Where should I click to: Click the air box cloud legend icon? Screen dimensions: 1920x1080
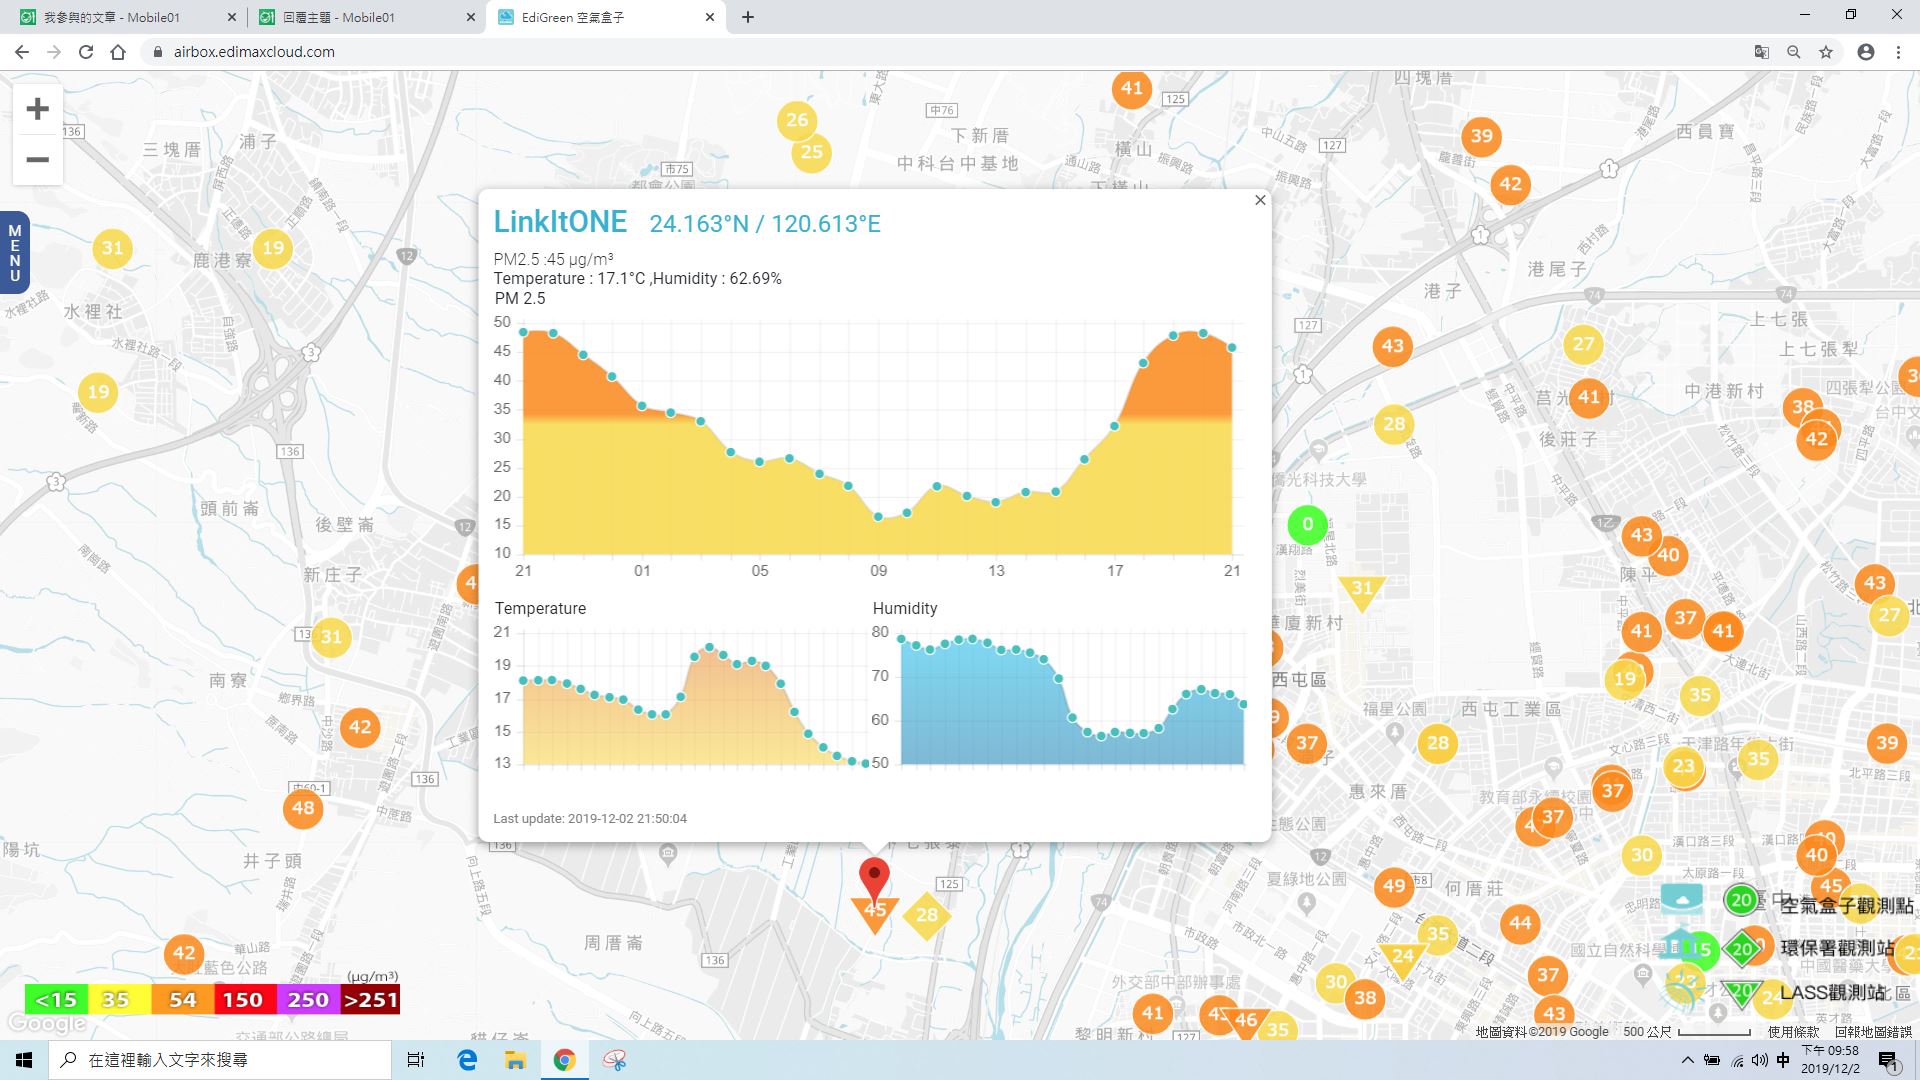coord(1682,898)
